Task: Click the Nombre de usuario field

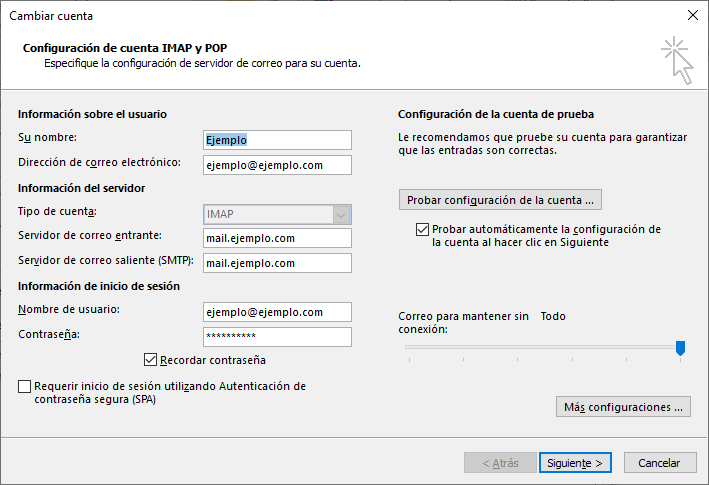Action: pyautogui.click(x=277, y=312)
